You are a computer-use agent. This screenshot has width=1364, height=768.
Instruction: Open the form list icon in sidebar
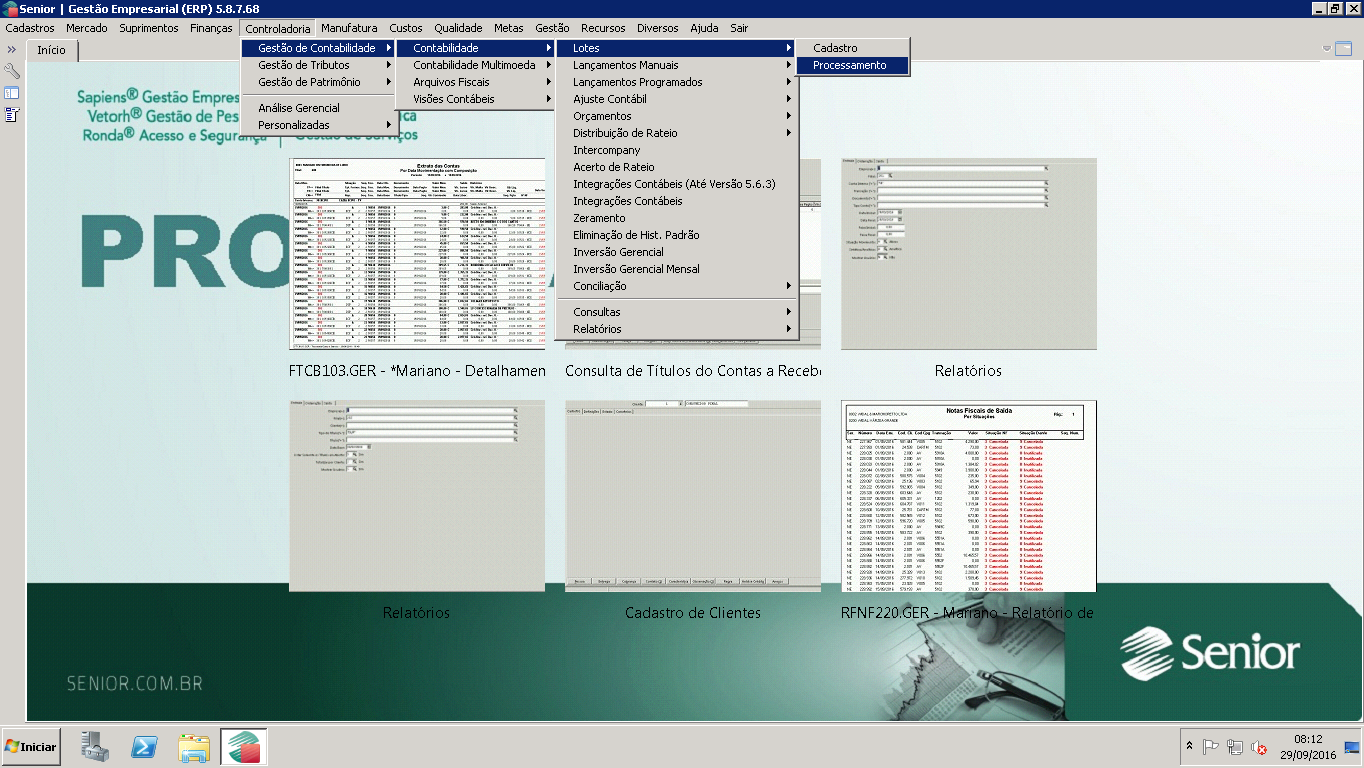pos(12,115)
